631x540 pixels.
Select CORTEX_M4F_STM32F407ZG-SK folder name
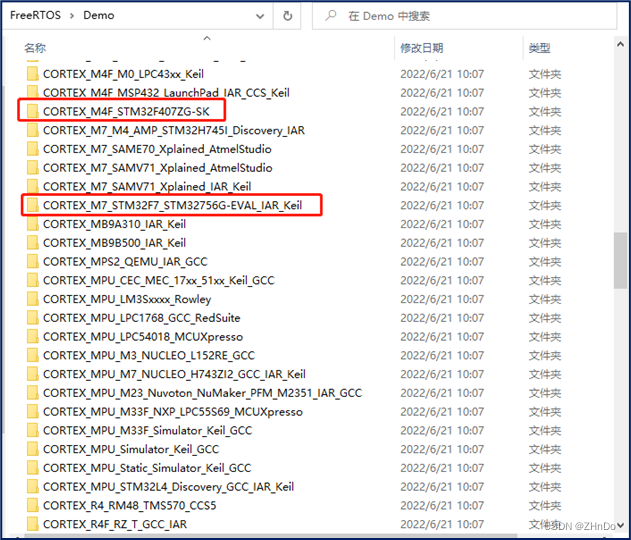pos(126,111)
